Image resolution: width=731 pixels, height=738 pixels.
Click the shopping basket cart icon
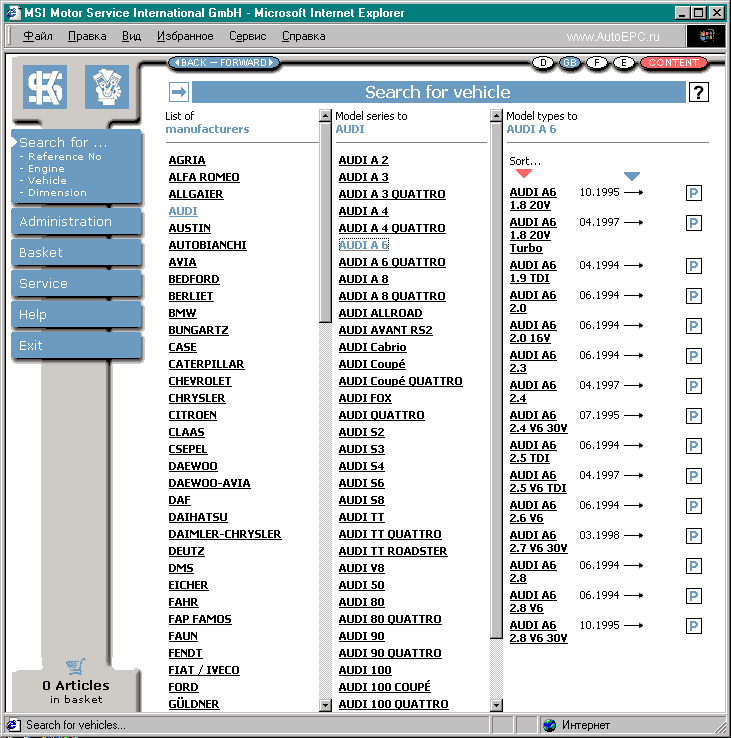(x=75, y=666)
